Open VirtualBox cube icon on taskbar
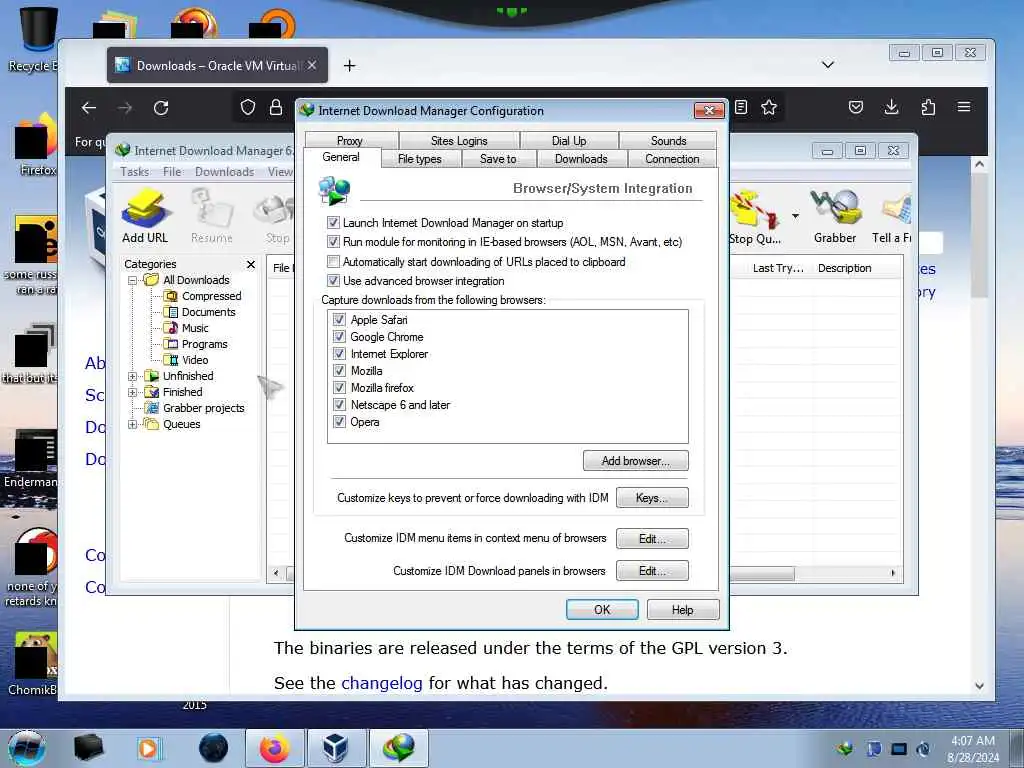The image size is (1024, 768). point(336,748)
